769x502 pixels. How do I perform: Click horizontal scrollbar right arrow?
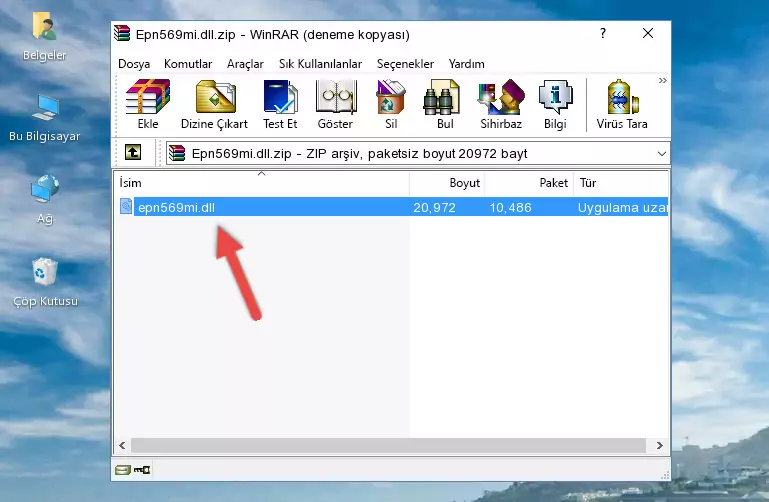(x=660, y=445)
